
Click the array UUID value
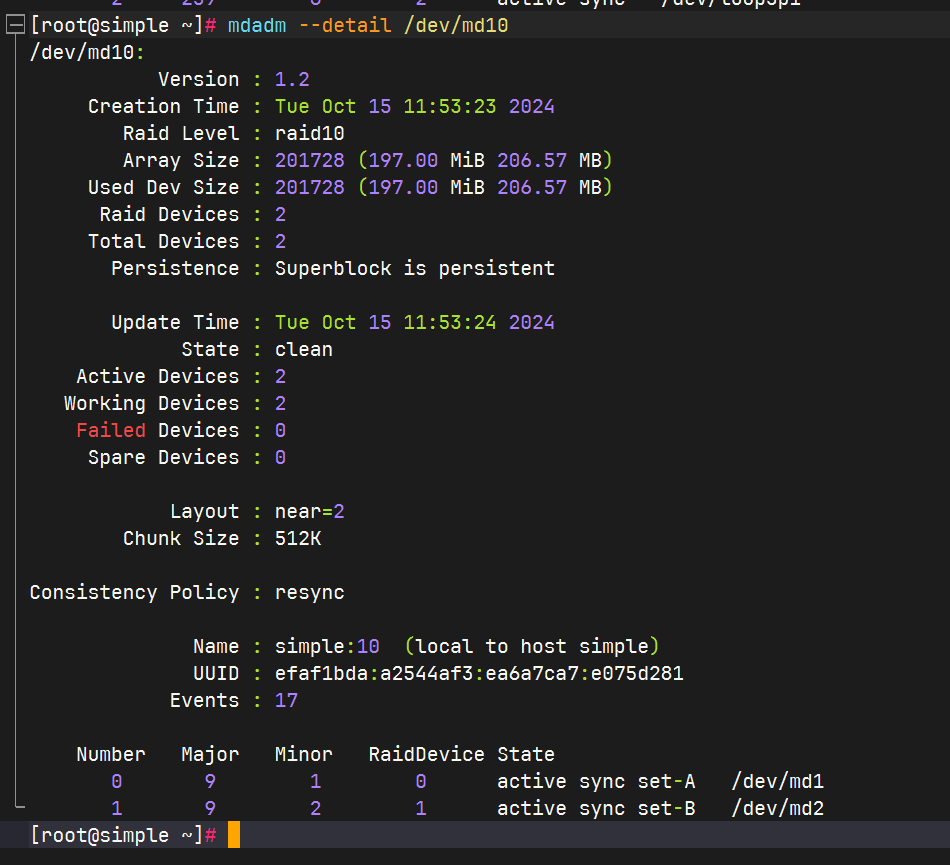[479, 673]
